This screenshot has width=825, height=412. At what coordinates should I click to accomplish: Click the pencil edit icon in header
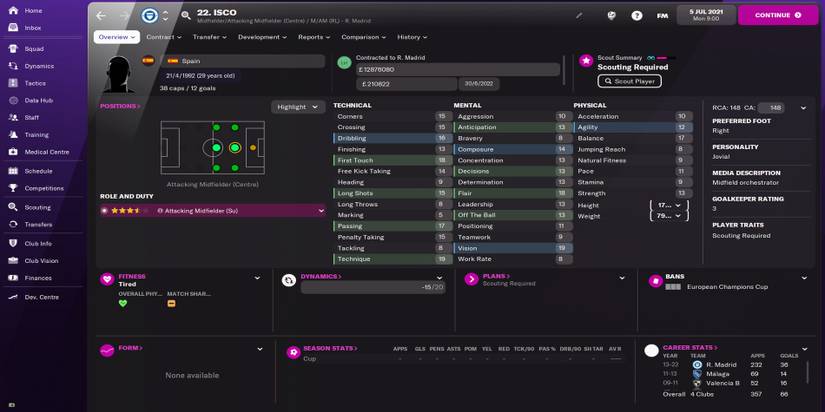click(579, 16)
